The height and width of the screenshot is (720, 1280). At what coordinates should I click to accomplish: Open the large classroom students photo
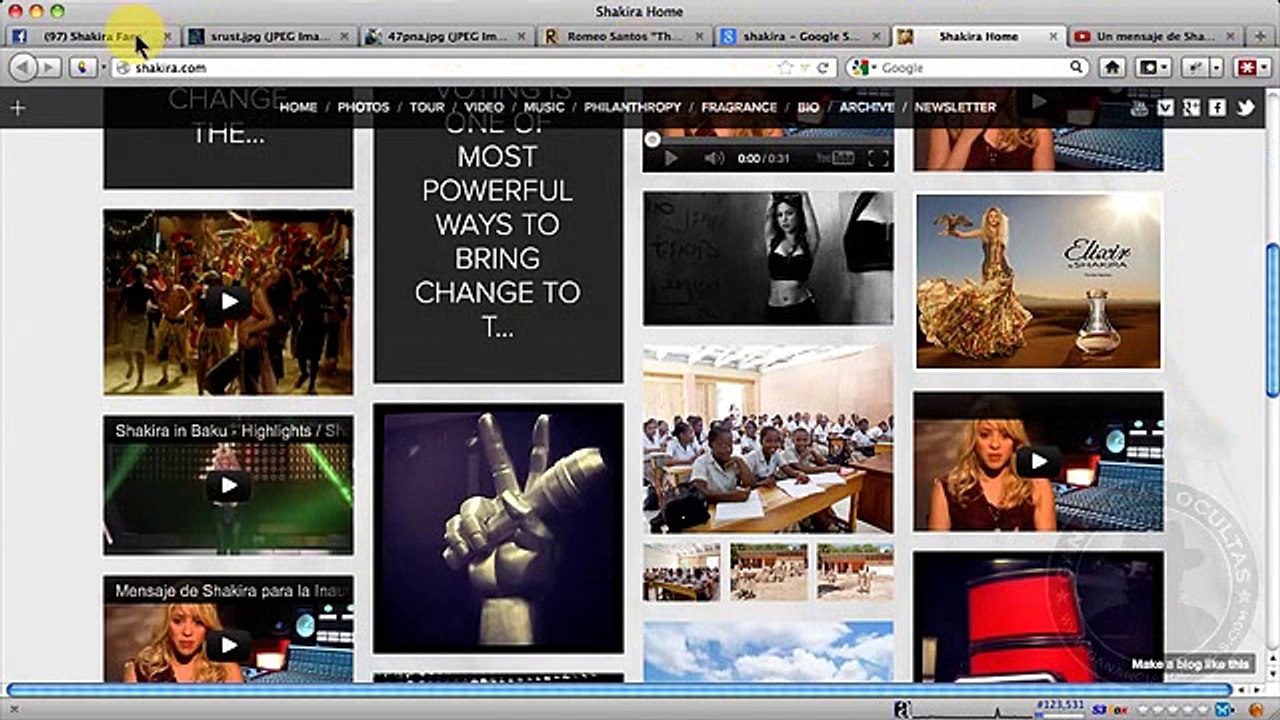[x=768, y=439]
